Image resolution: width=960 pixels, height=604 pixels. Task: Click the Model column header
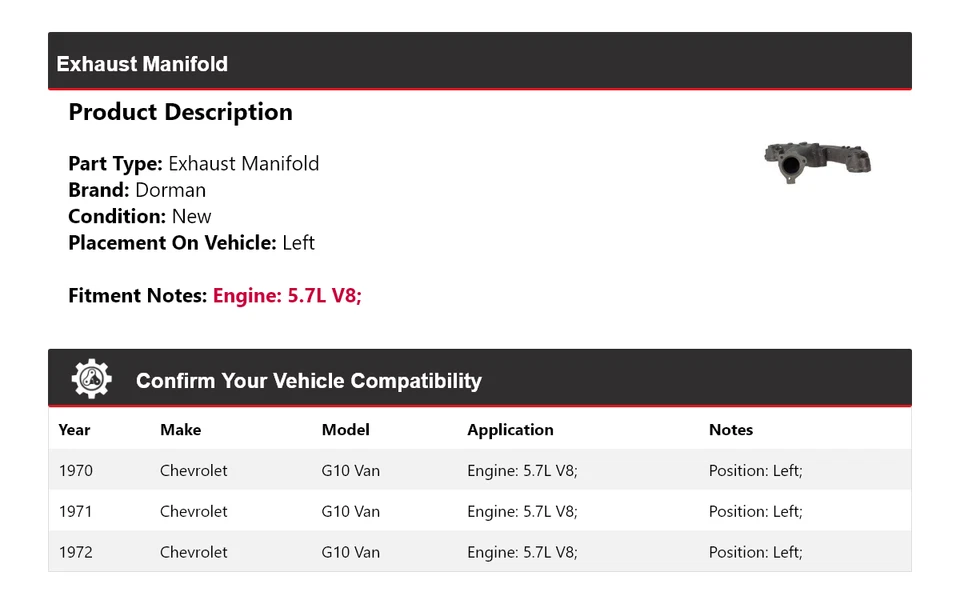click(x=345, y=430)
